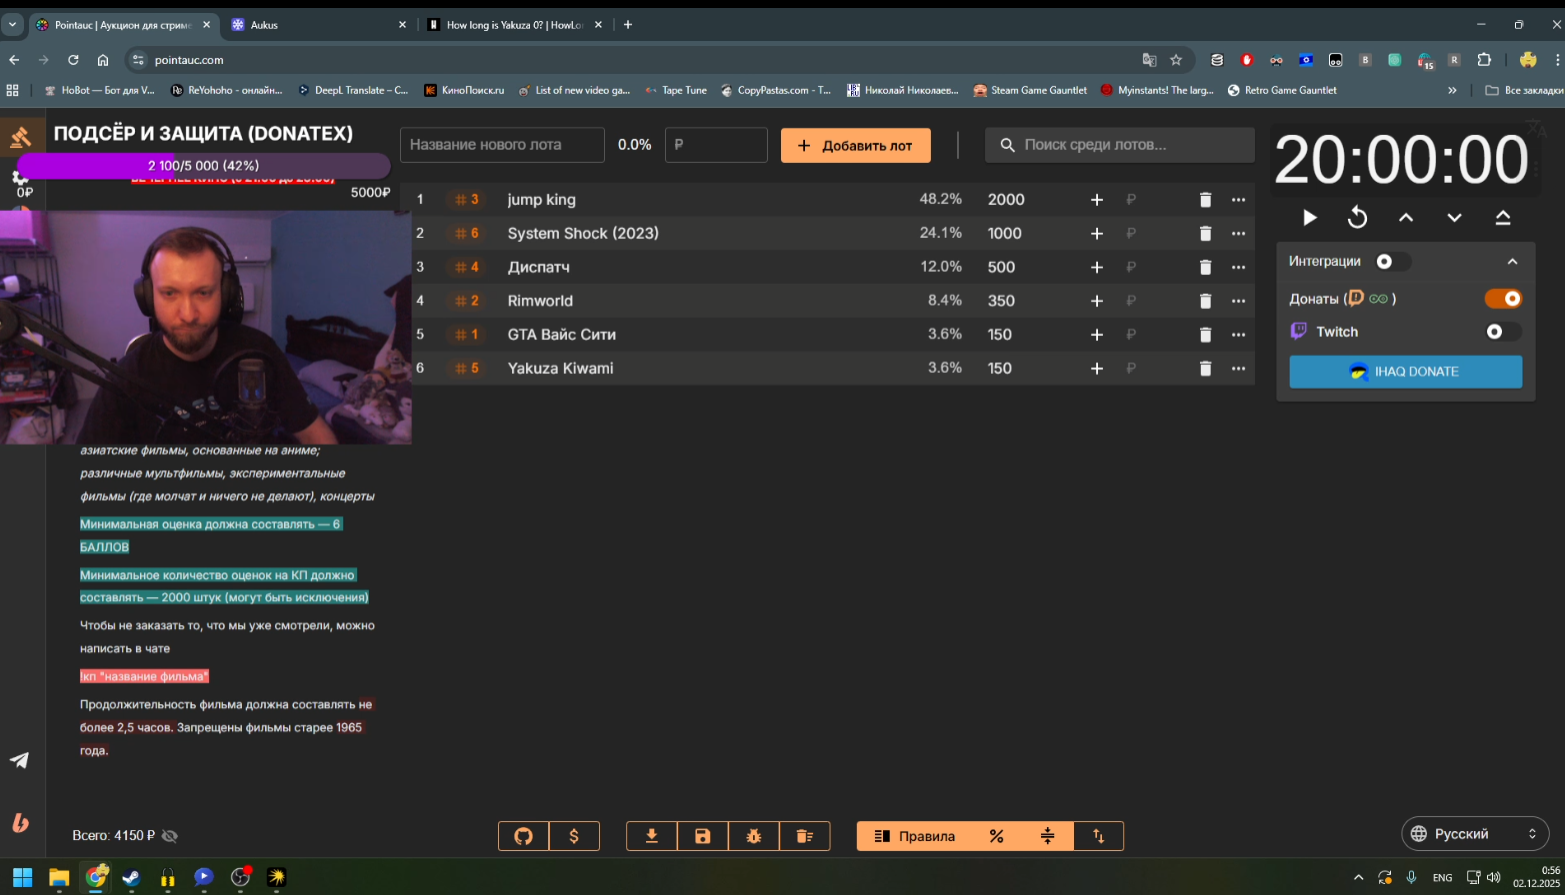This screenshot has width=1565, height=895.
Task: Show hidden bookmarks with double chevron
Action: tap(1452, 90)
